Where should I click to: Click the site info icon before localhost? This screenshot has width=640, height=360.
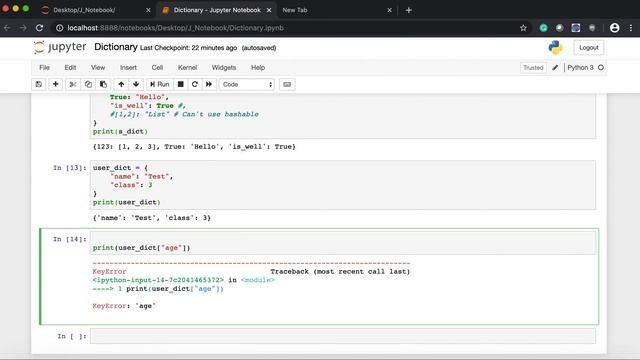tap(60, 28)
